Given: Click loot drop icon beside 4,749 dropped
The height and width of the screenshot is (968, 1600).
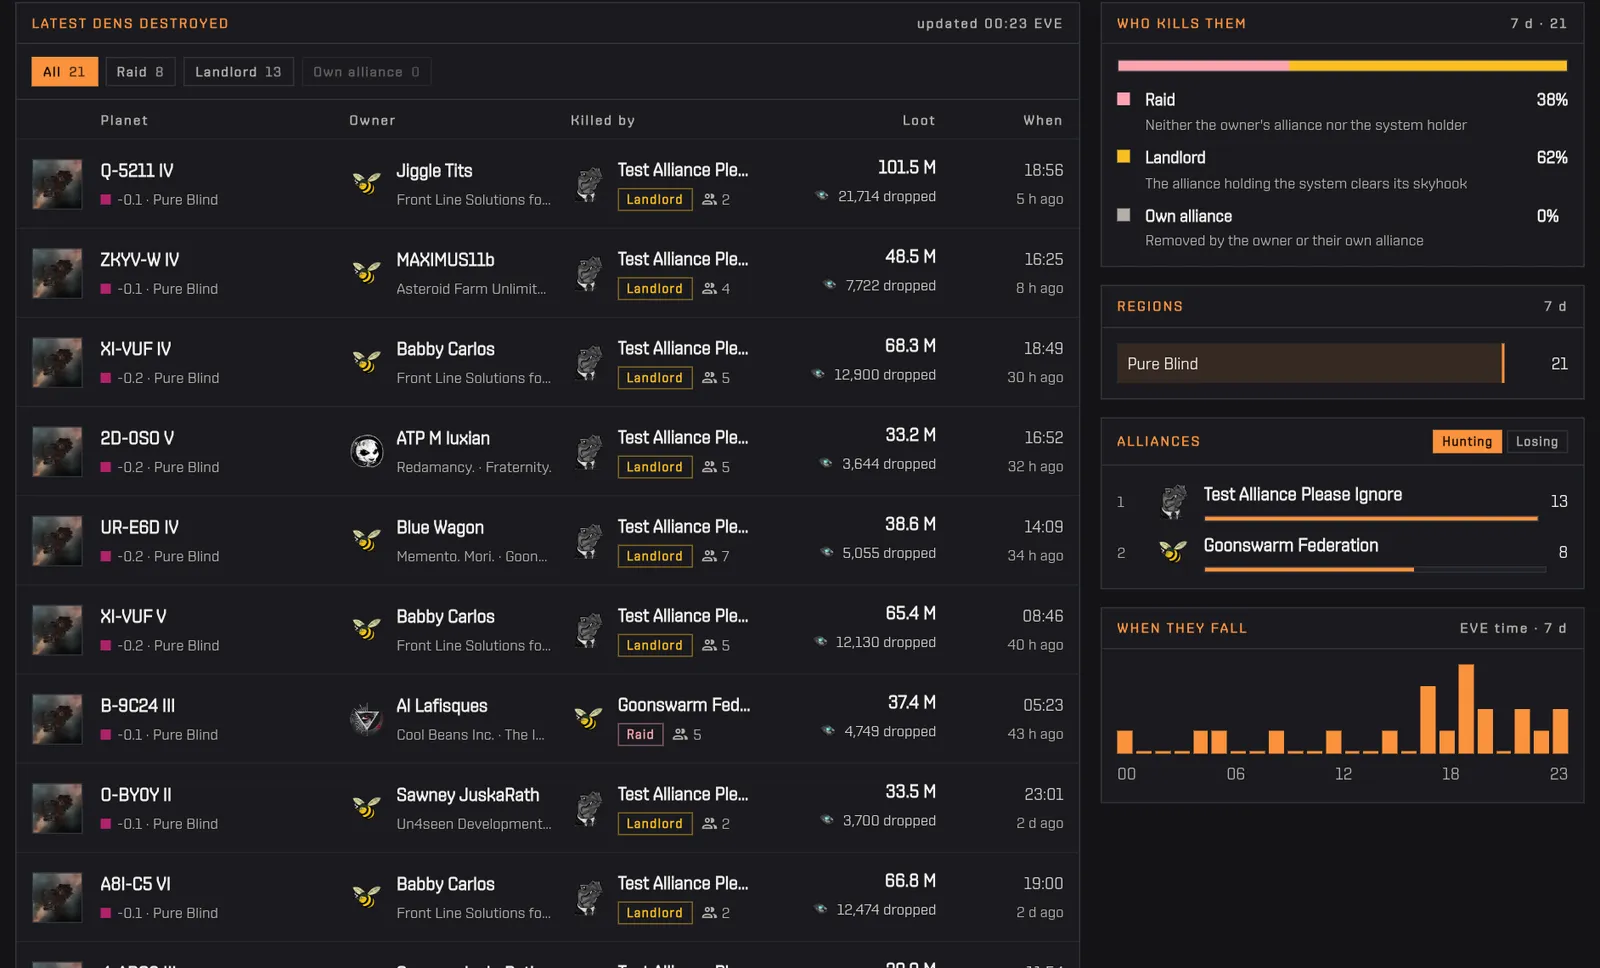Looking at the screenshot, I should pyautogui.click(x=828, y=731).
